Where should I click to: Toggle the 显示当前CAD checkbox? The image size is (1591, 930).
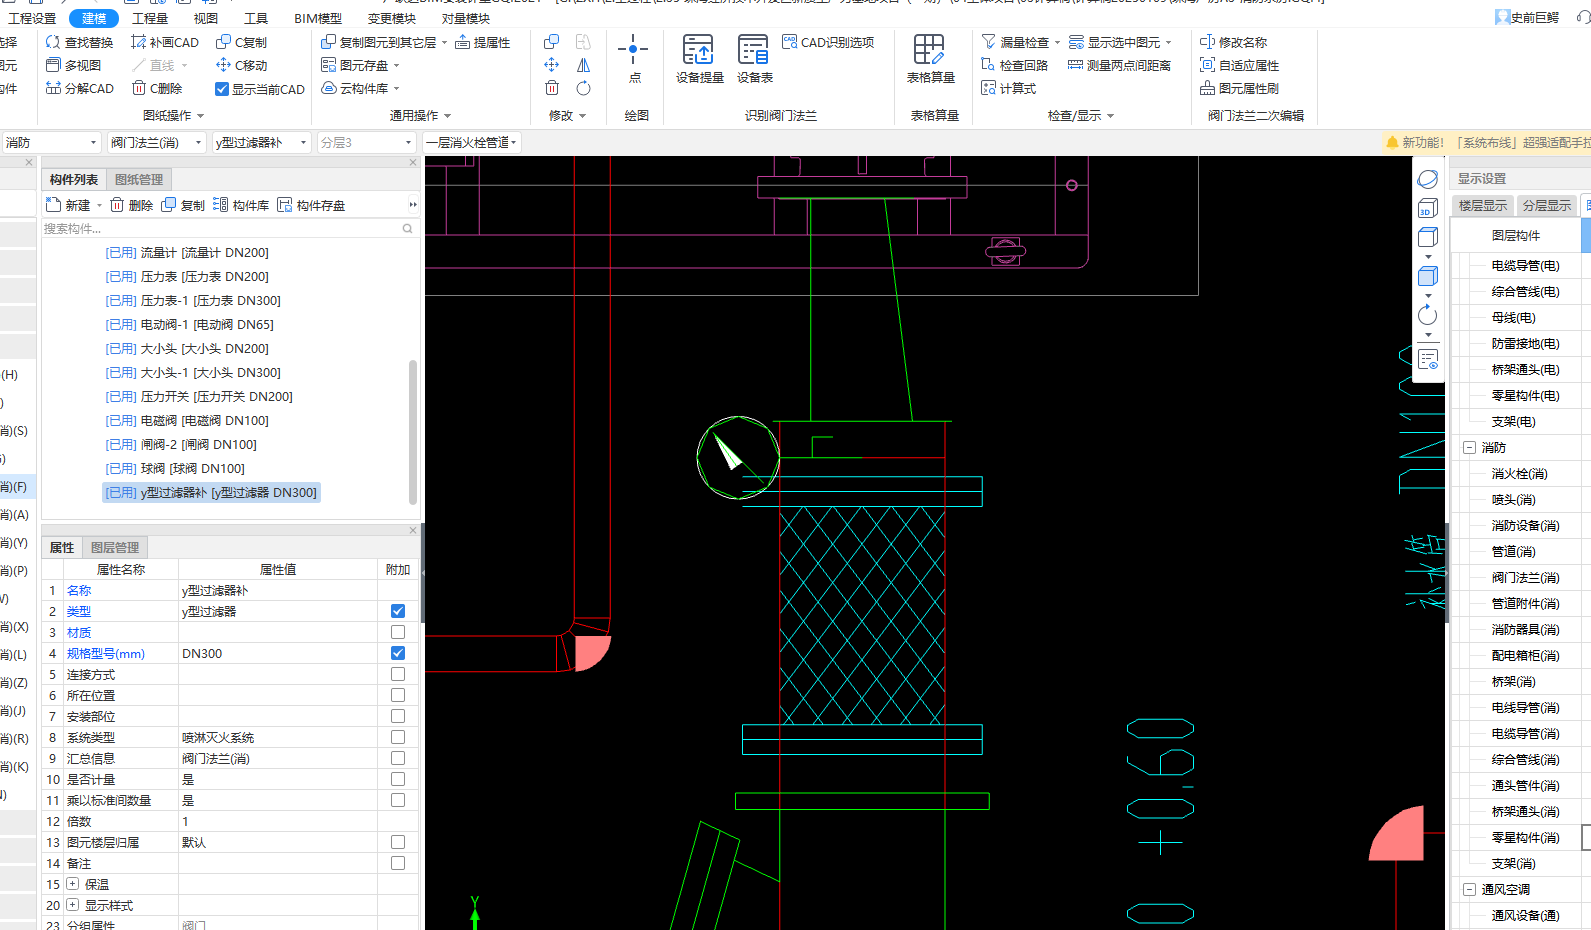pos(222,89)
